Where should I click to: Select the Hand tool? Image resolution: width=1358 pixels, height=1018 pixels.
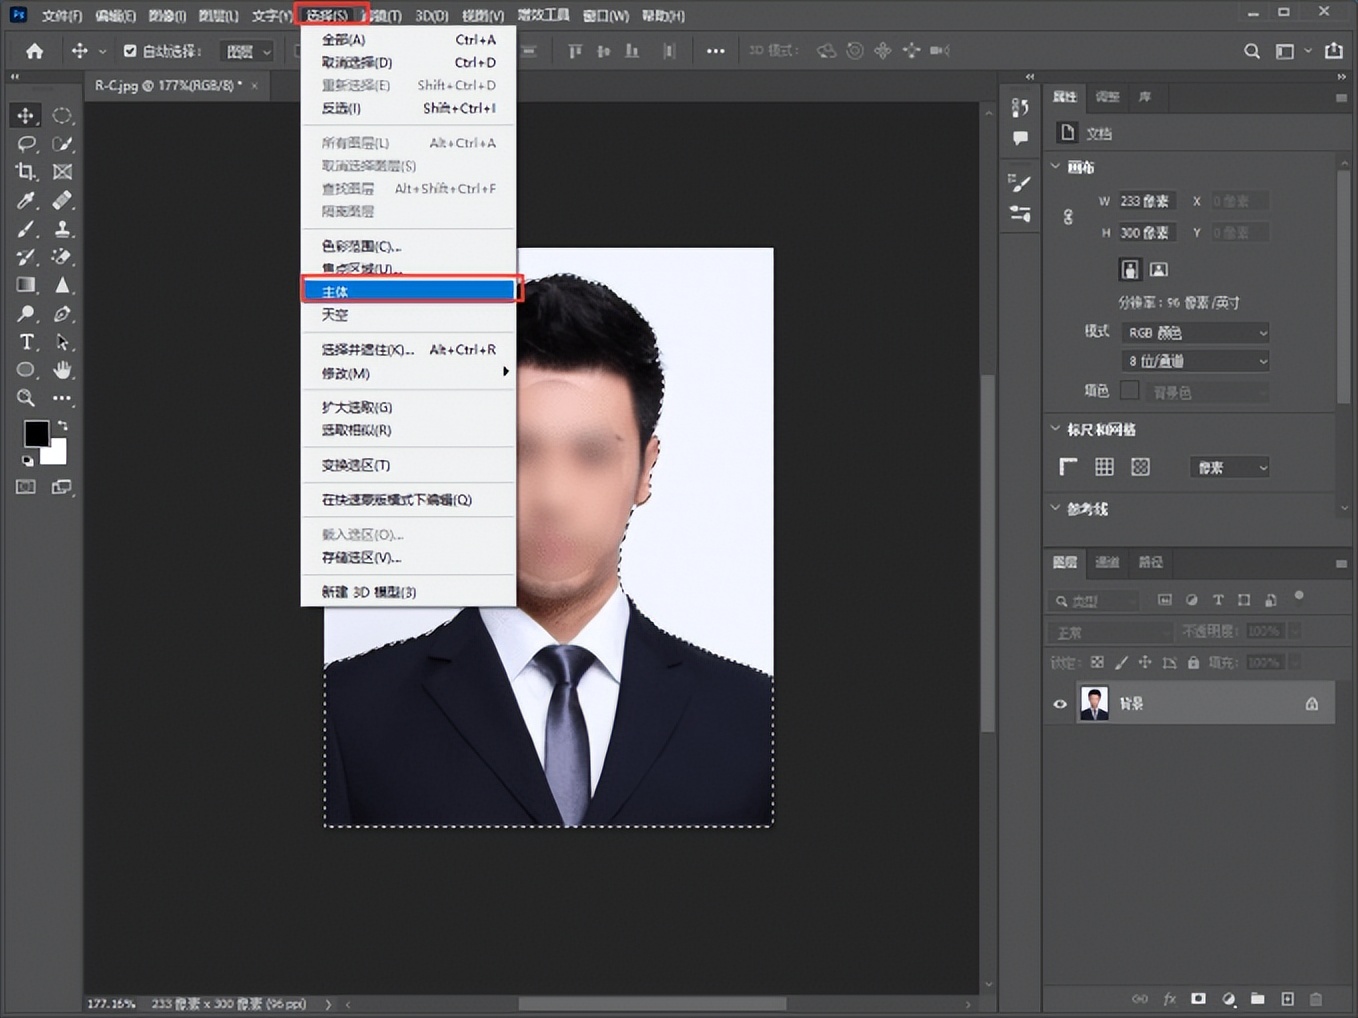click(x=62, y=369)
